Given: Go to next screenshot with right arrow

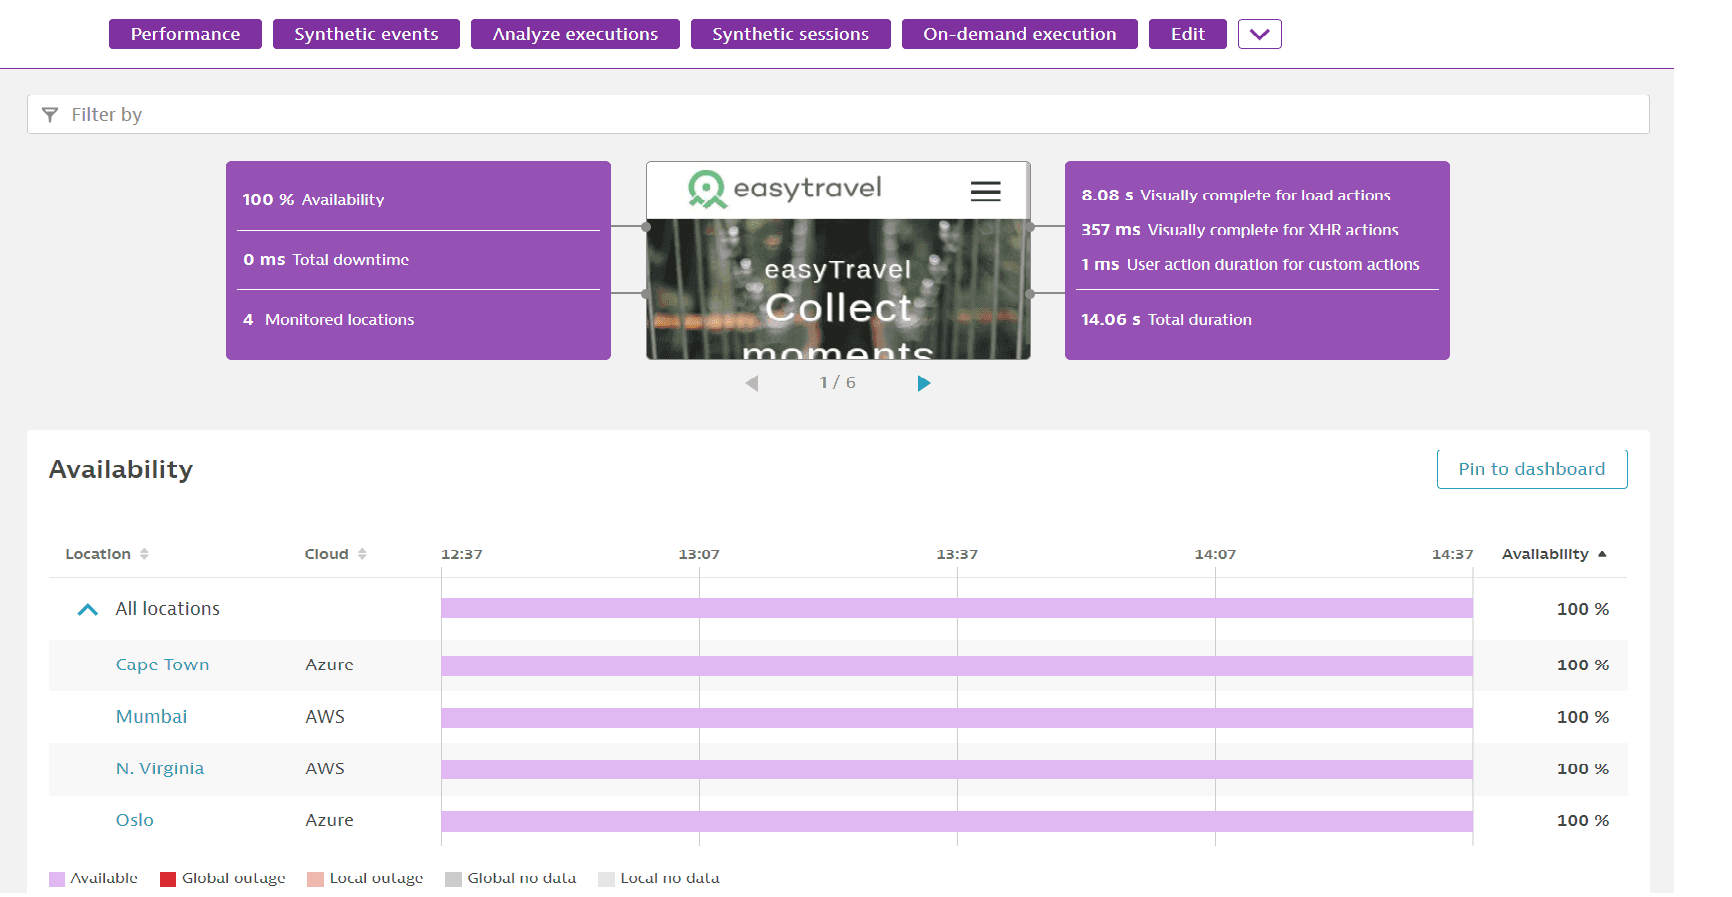Looking at the screenshot, I should pyautogui.click(x=923, y=383).
